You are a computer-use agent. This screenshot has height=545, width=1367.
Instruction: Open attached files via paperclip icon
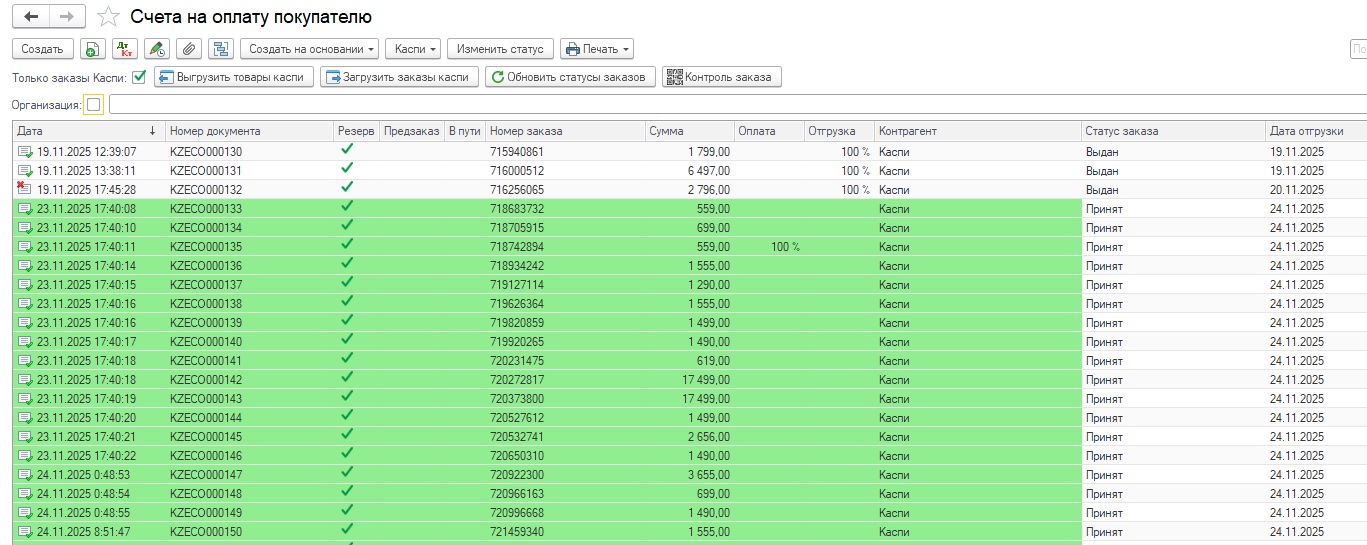click(188, 49)
